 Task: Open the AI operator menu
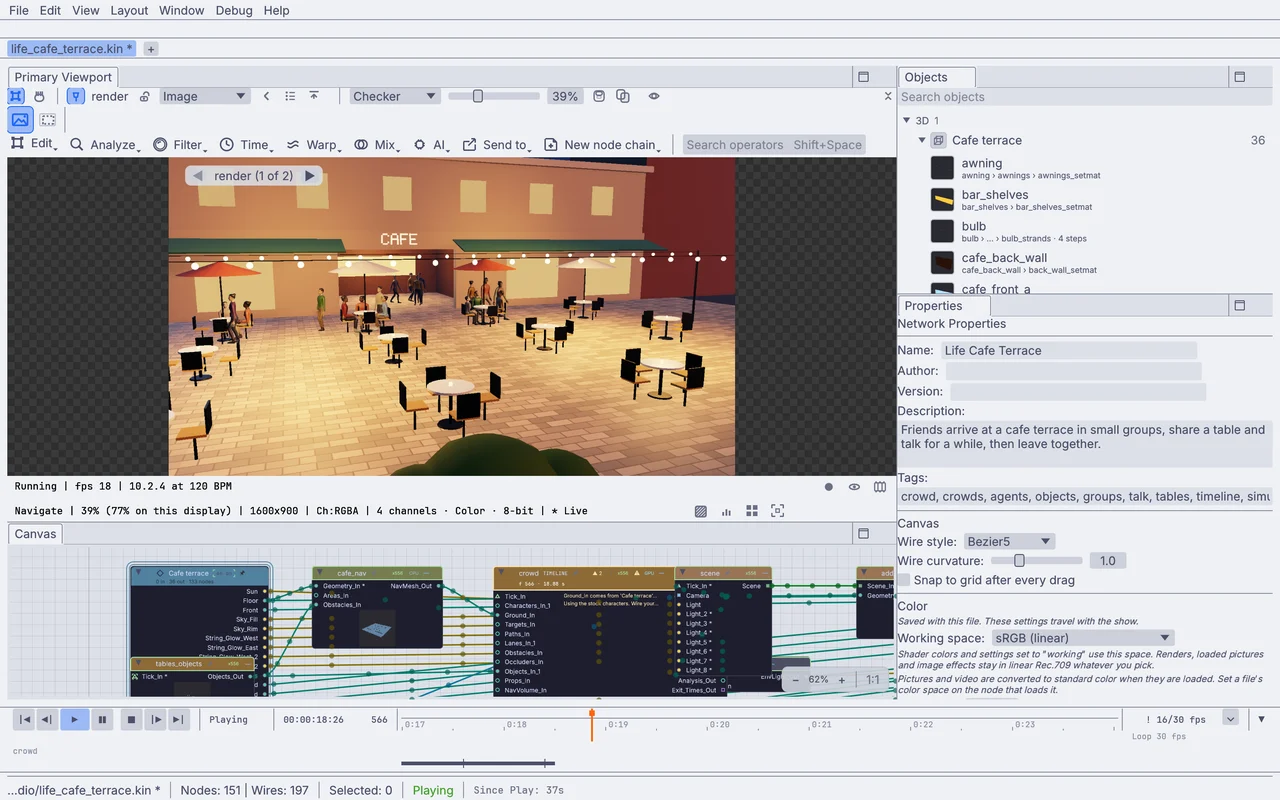[431, 145]
